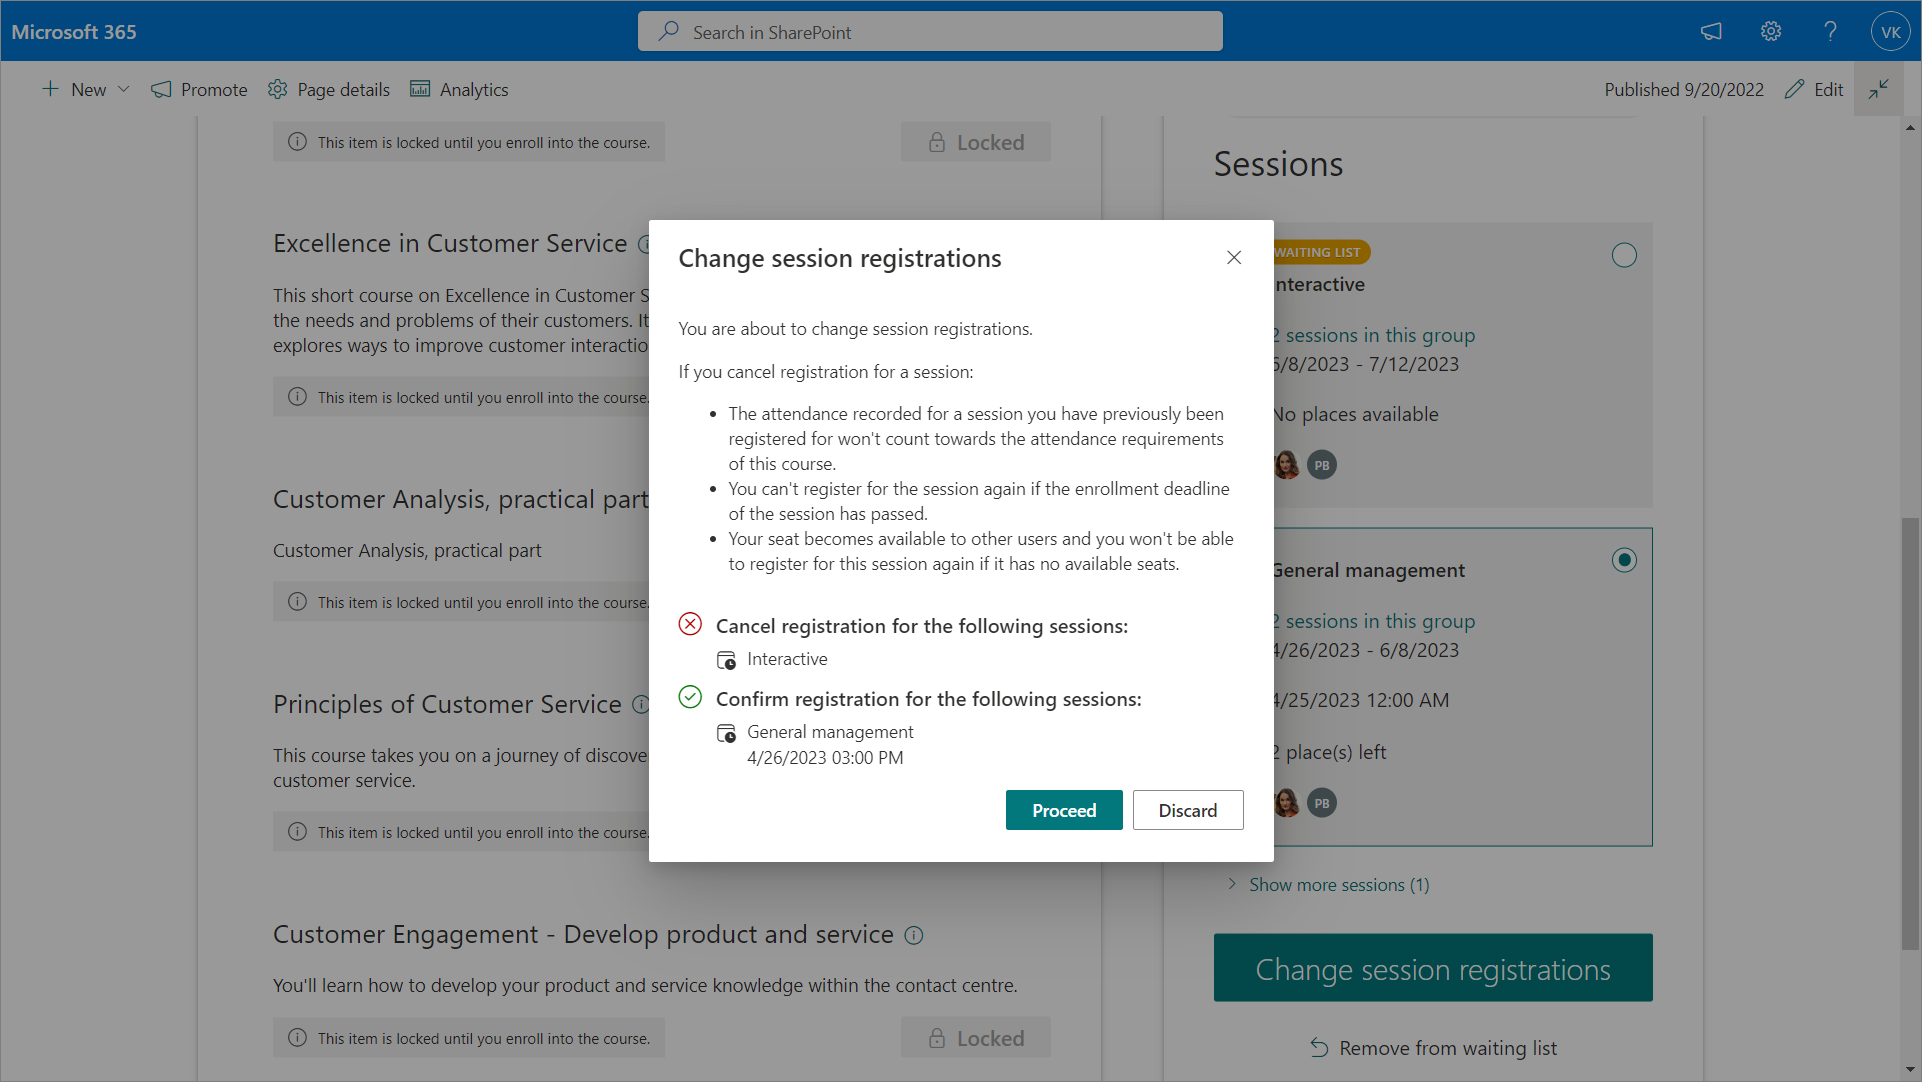
Task: Click the collapse view arrows icon
Action: (1879, 89)
